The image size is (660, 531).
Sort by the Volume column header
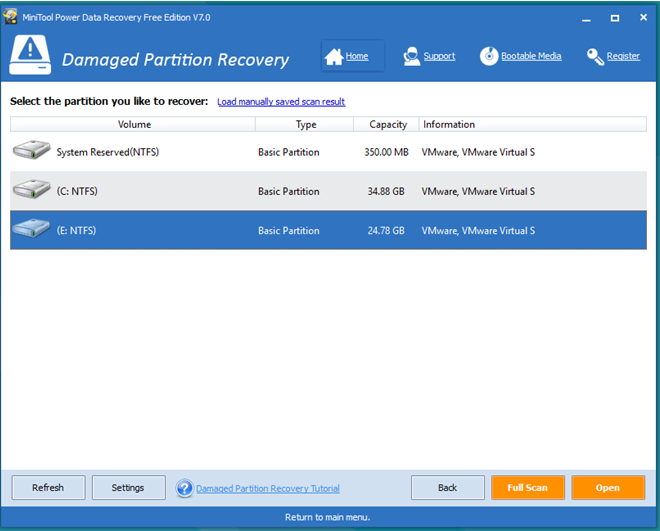[x=133, y=124]
